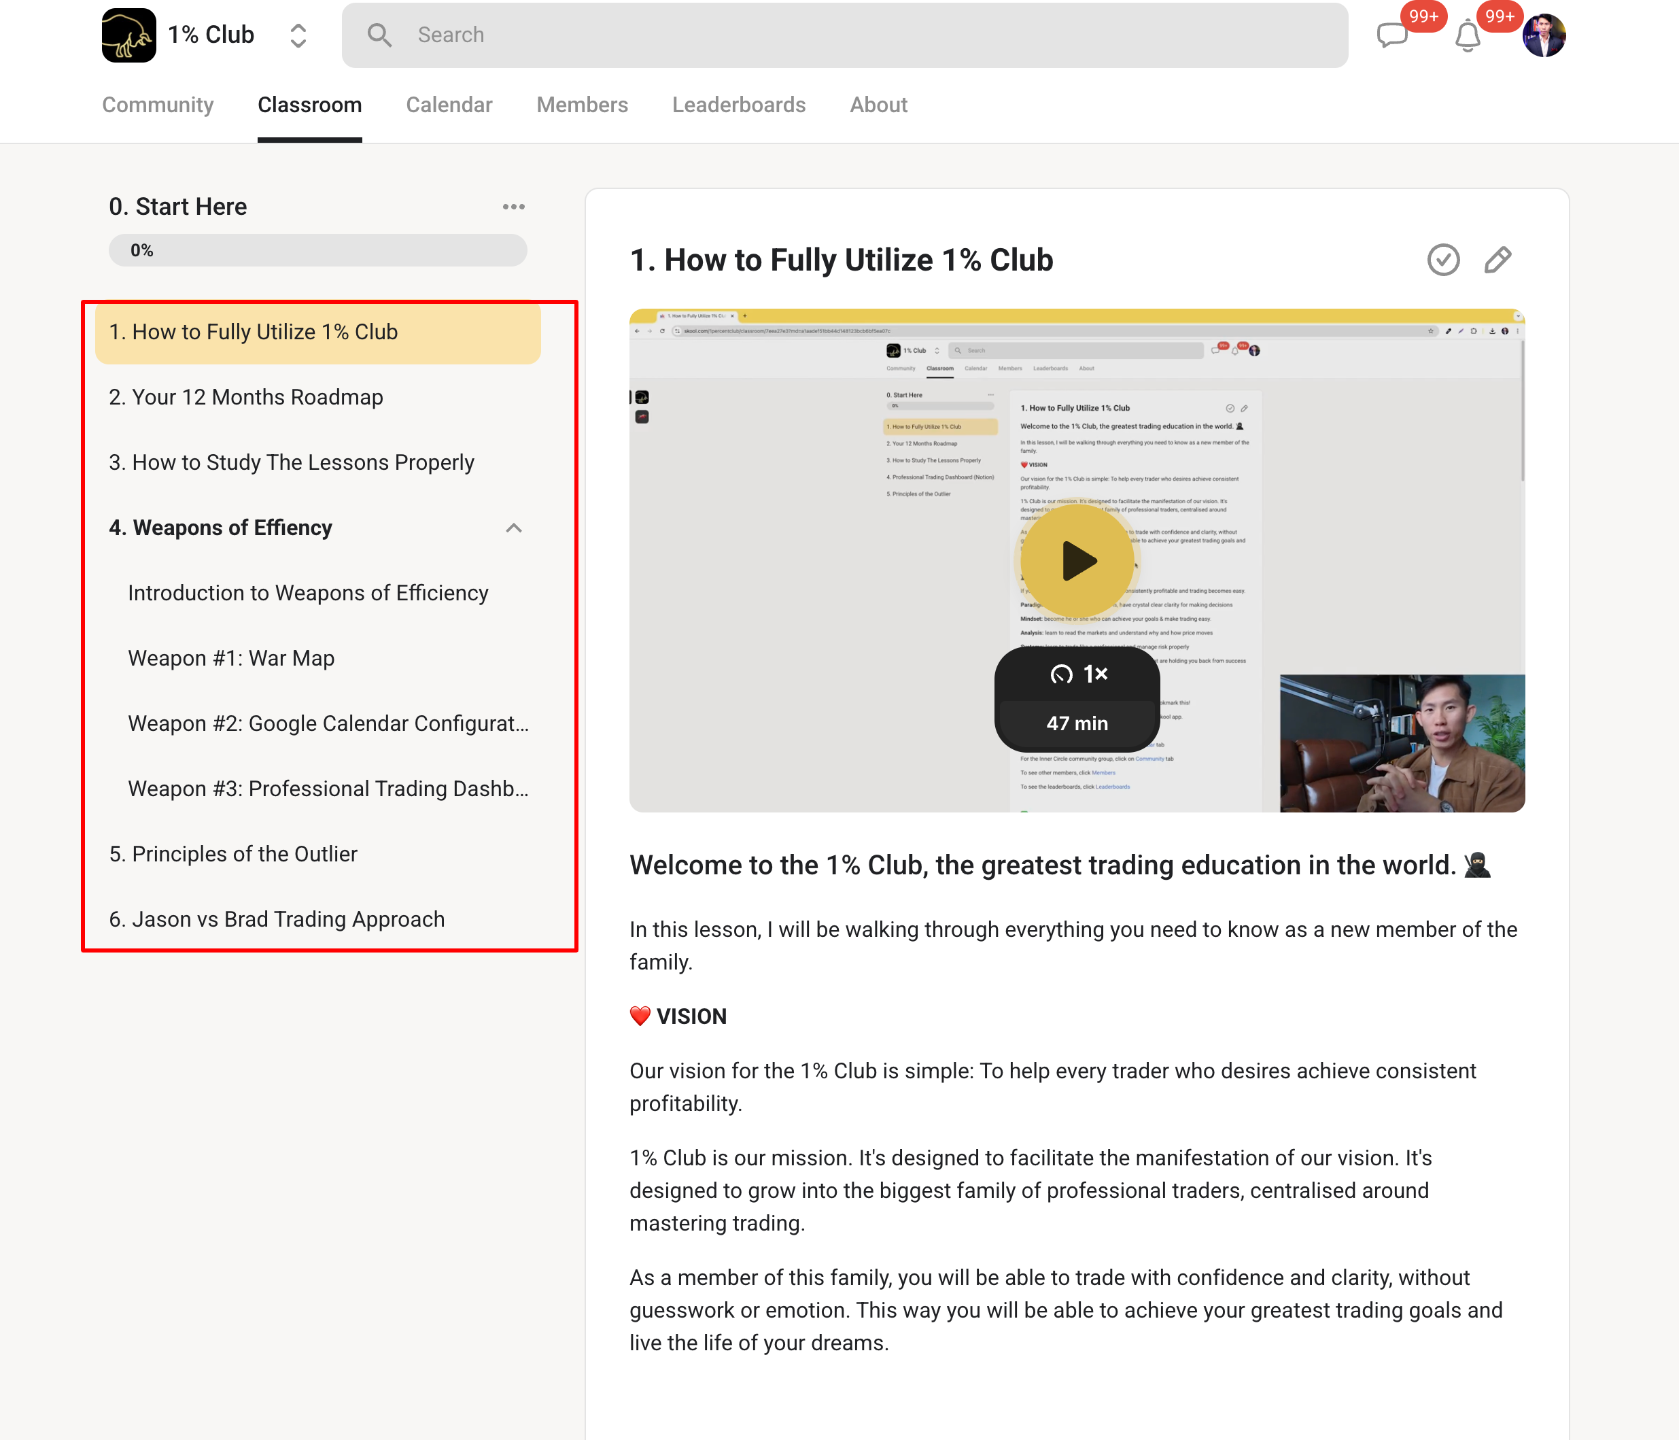1679x1440 pixels.
Task: Play the lesson video
Action: point(1077,561)
